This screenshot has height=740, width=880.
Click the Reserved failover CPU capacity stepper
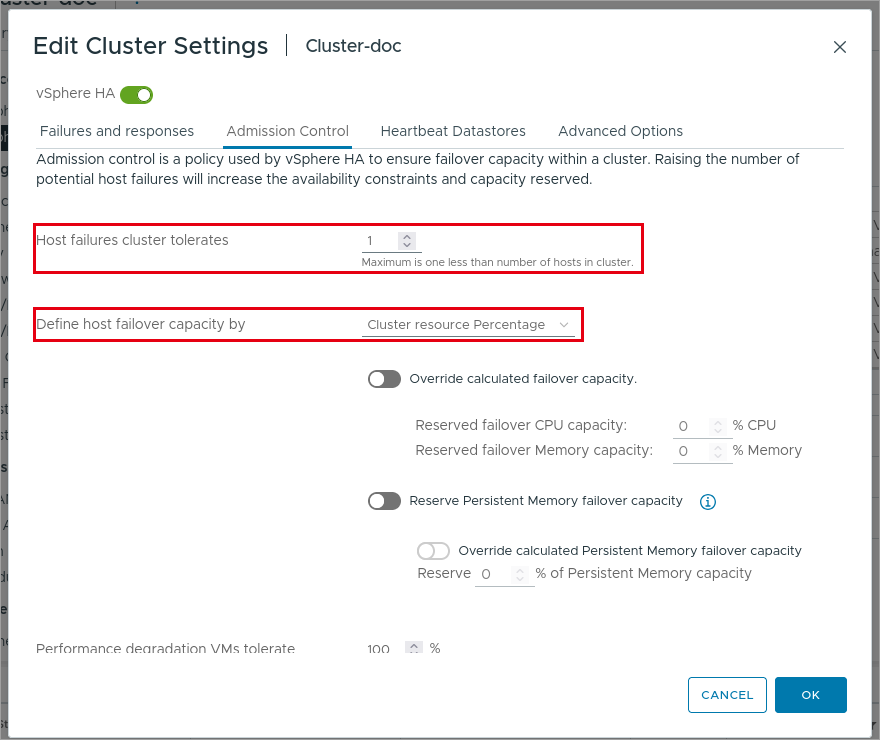point(718,426)
